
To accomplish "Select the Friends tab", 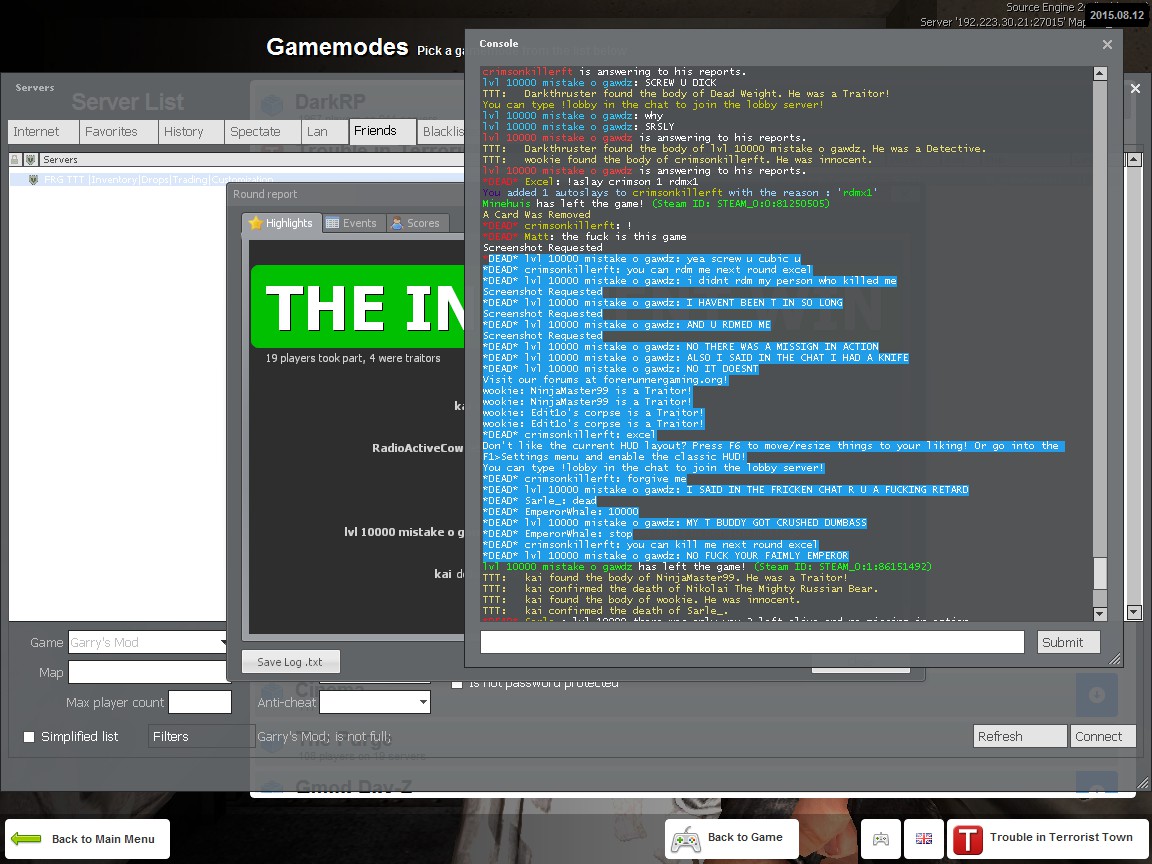I will (383, 131).
